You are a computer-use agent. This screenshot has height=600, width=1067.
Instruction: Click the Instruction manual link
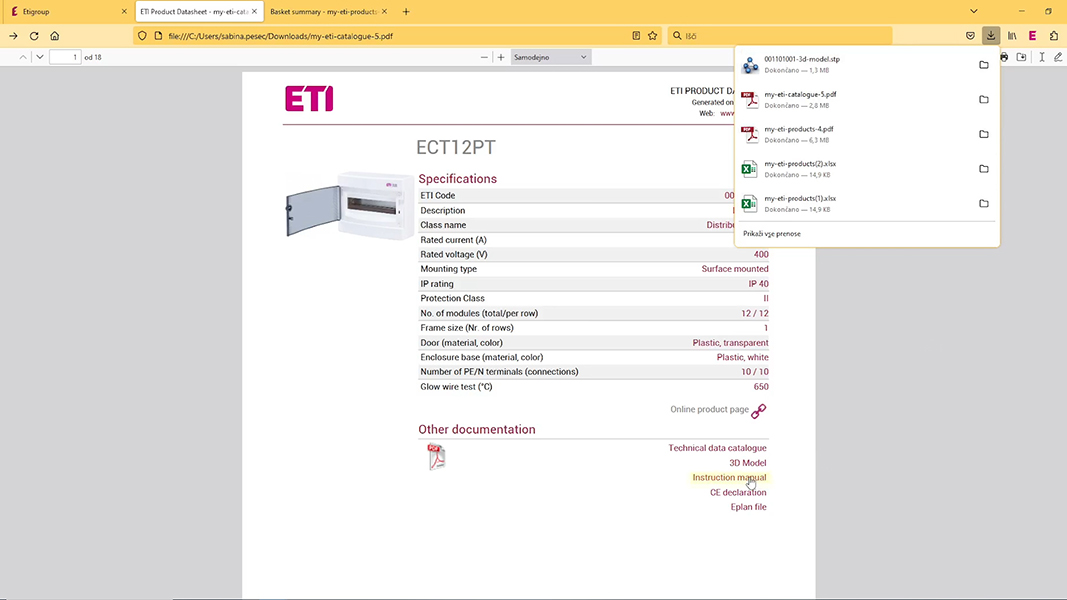(x=729, y=477)
